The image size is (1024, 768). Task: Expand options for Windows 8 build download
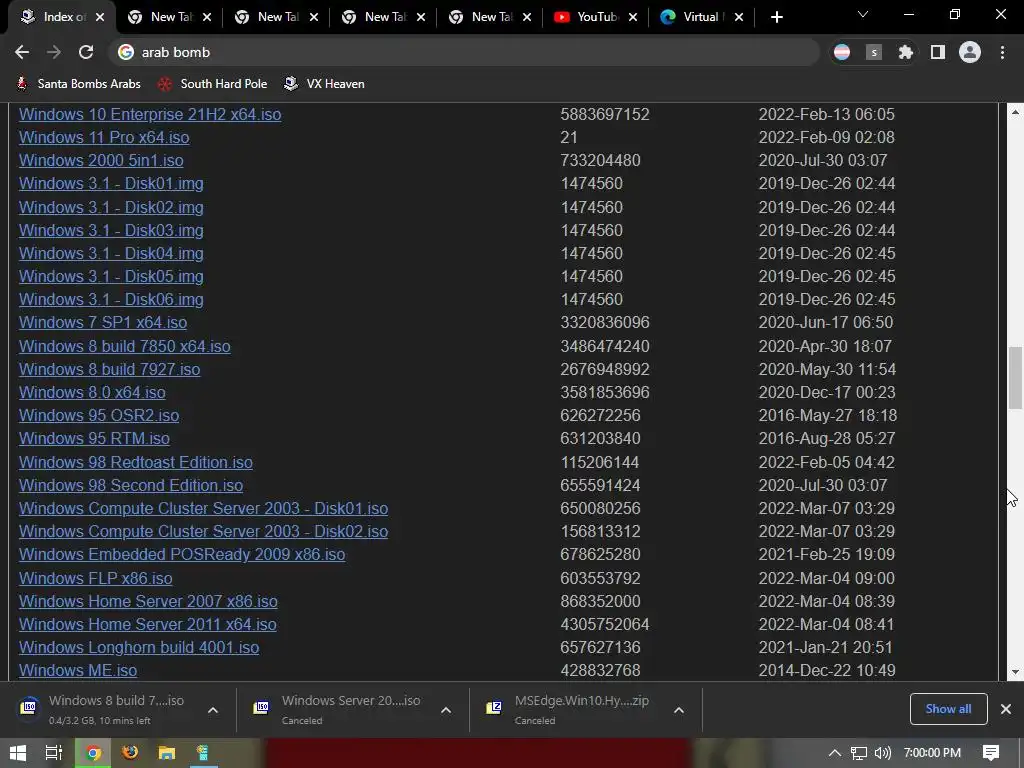pyautogui.click(x=213, y=710)
